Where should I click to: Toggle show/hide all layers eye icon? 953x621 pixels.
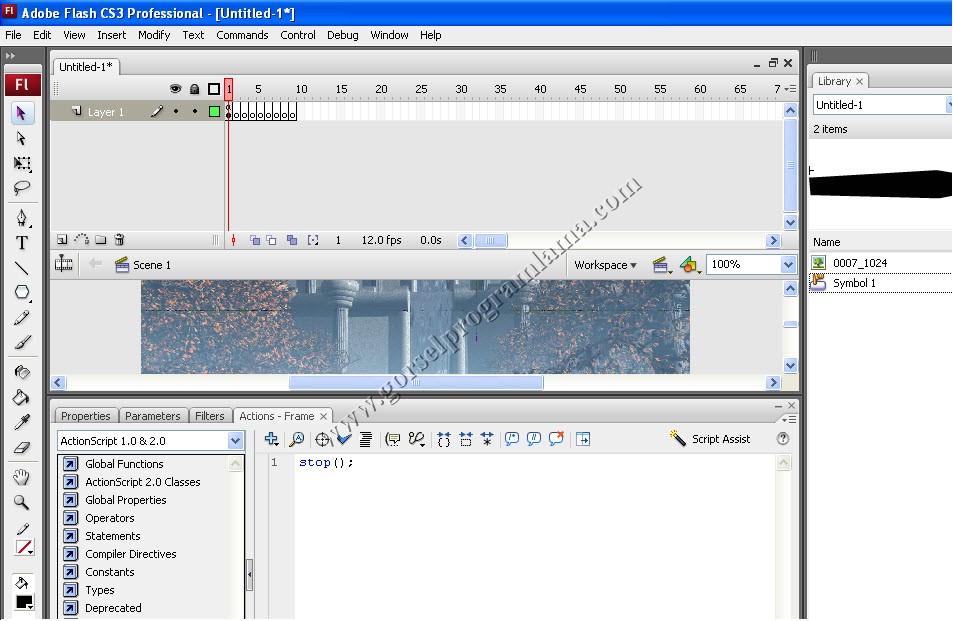click(176, 89)
